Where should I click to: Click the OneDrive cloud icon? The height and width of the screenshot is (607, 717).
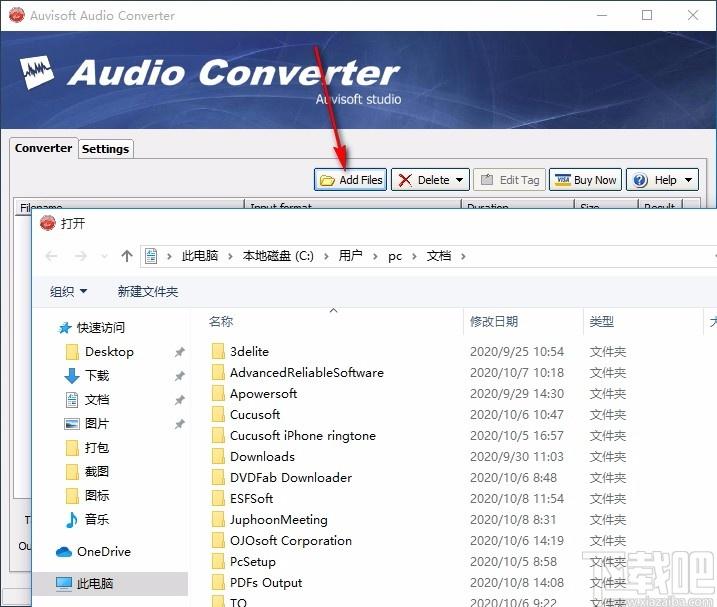coord(64,552)
